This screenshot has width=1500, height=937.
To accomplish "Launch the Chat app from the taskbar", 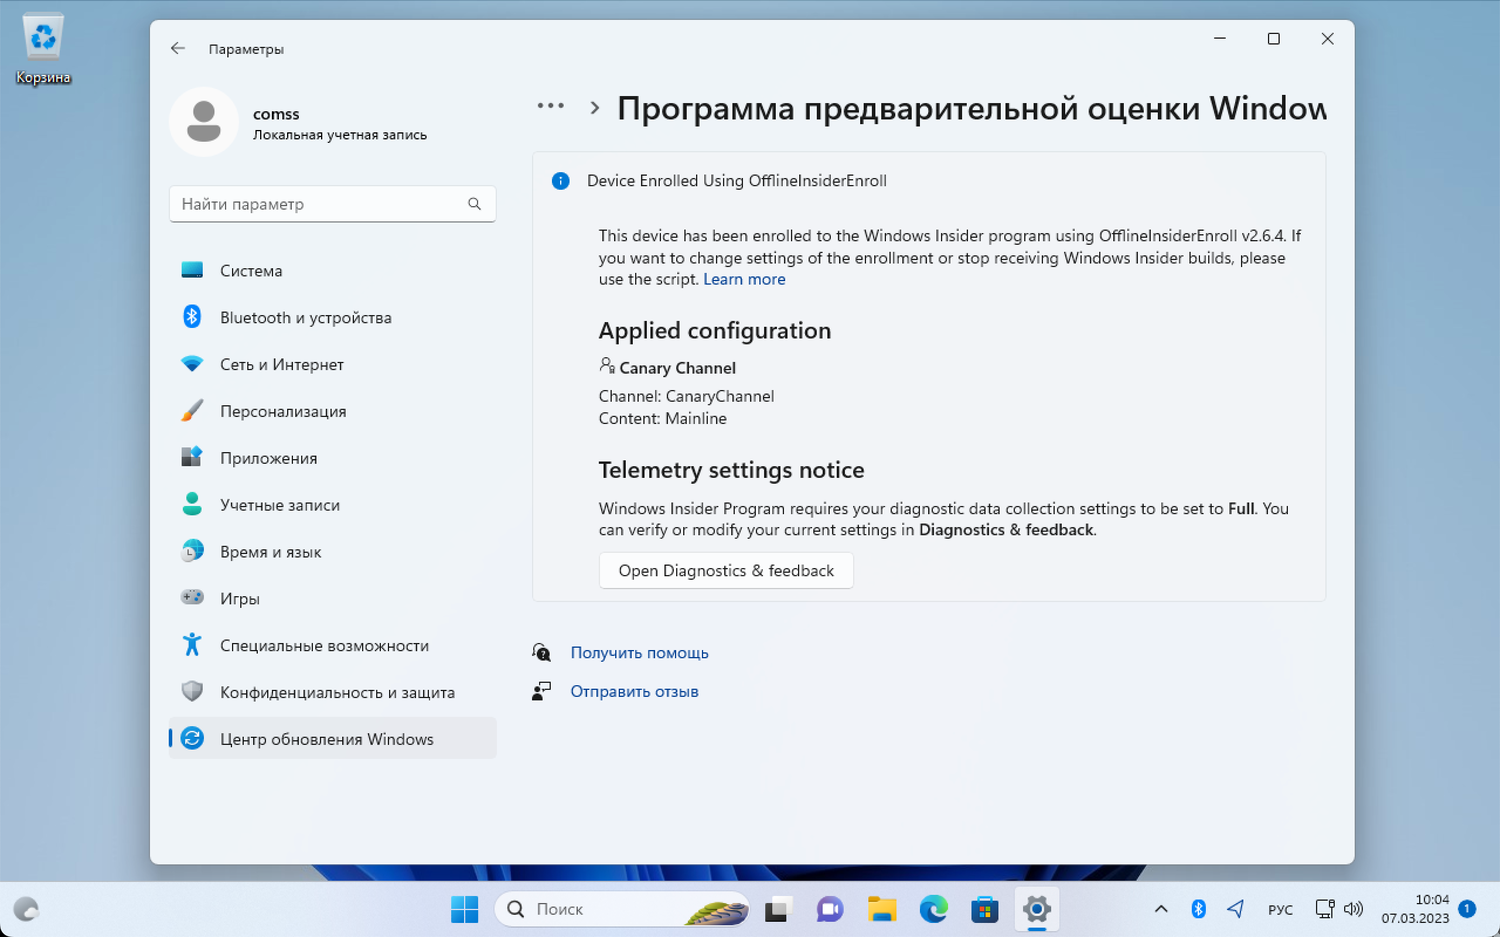I will 830,909.
